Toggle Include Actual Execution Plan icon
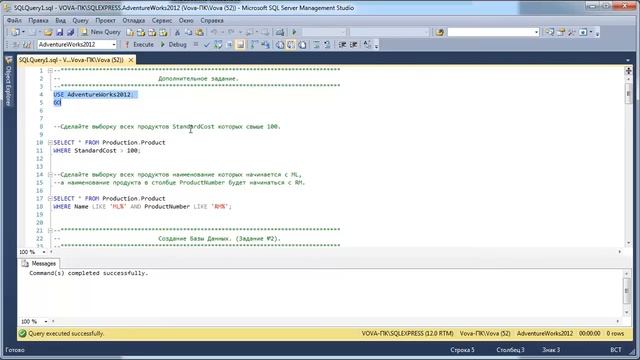Image resolution: width=640 pixels, height=360 pixels. tap(254, 44)
